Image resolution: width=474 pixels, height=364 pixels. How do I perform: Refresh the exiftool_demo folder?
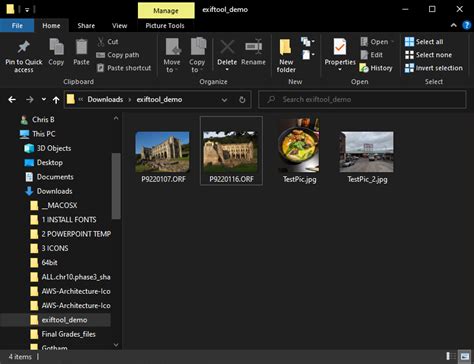pos(242,100)
